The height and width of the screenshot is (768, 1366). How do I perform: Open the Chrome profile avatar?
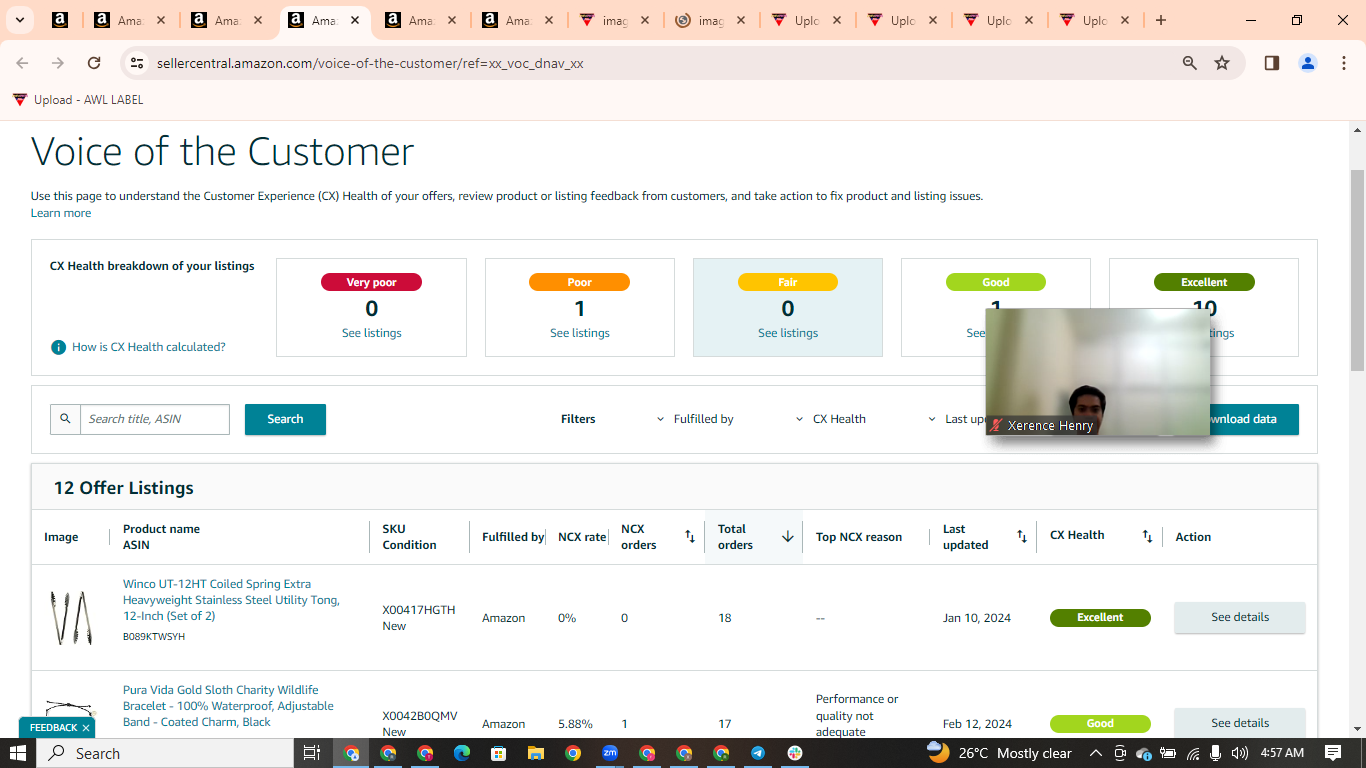[x=1308, y=63]
